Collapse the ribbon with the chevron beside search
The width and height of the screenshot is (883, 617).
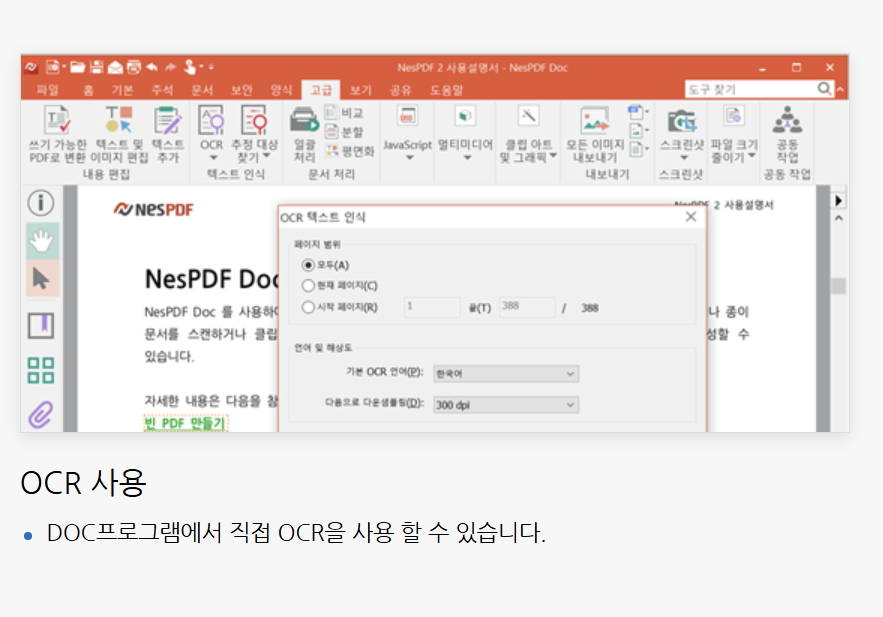tap(840, 89)
